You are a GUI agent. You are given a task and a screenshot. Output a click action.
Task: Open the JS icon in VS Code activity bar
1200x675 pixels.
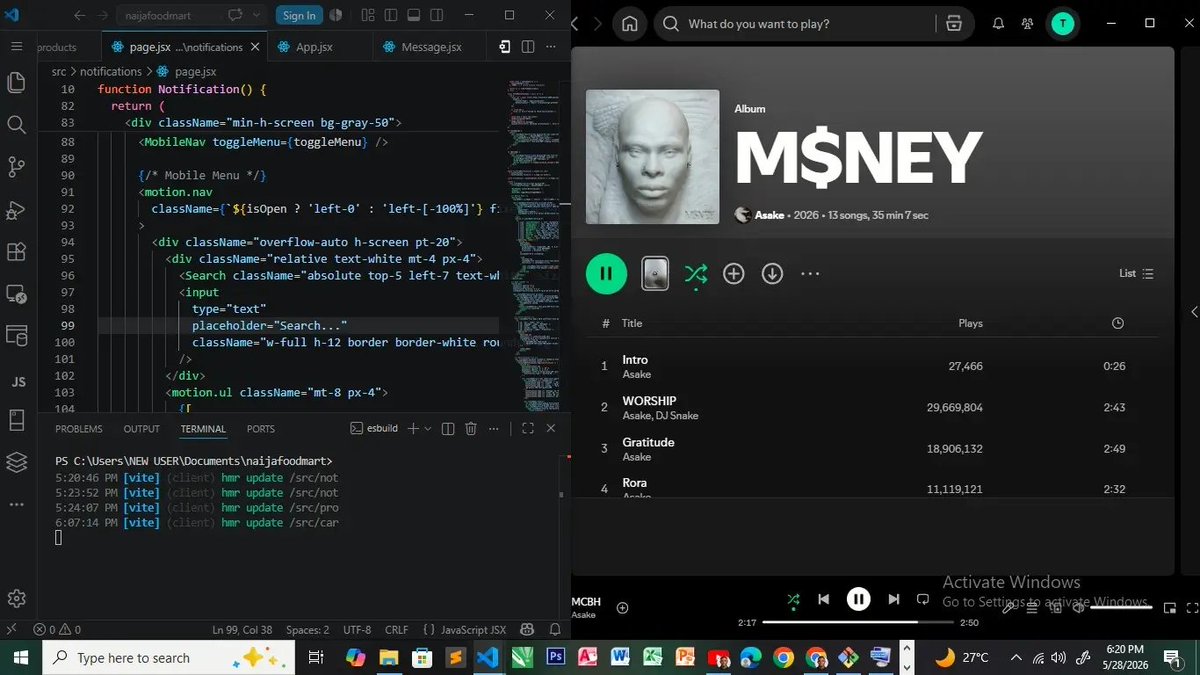click(17, 382)
